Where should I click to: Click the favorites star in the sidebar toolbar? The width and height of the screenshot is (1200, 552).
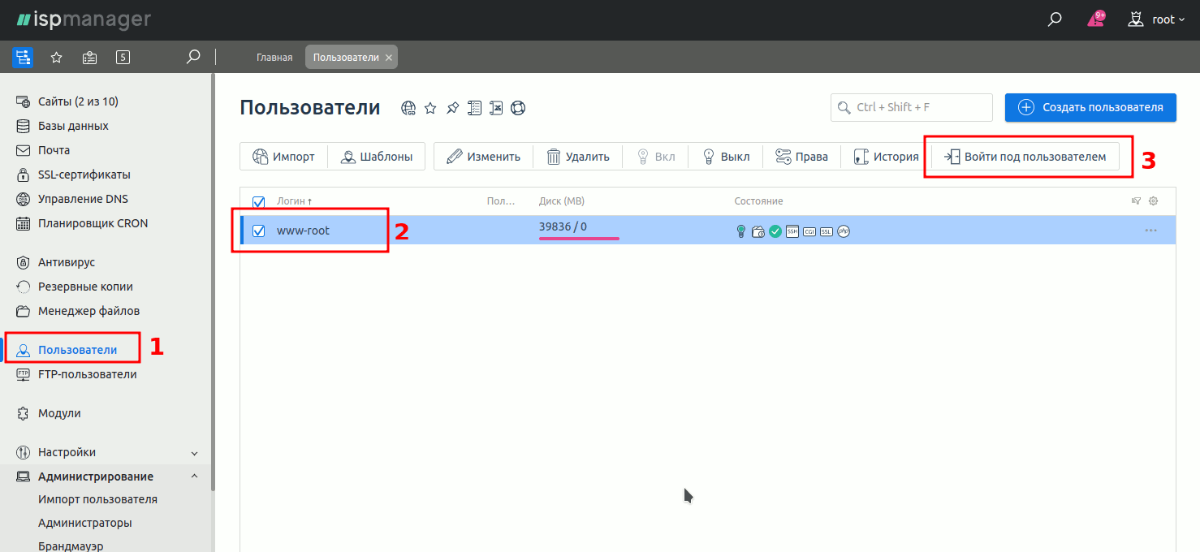[x=57, y=57]
